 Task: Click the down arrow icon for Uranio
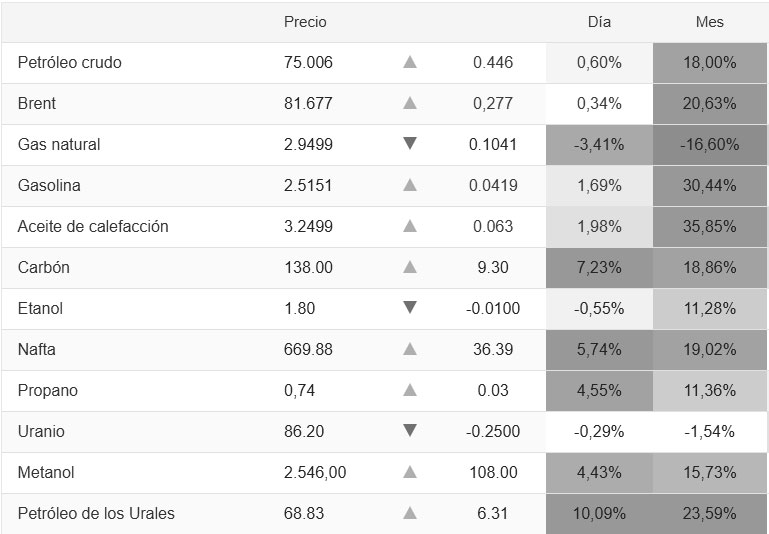click(409, 431)
